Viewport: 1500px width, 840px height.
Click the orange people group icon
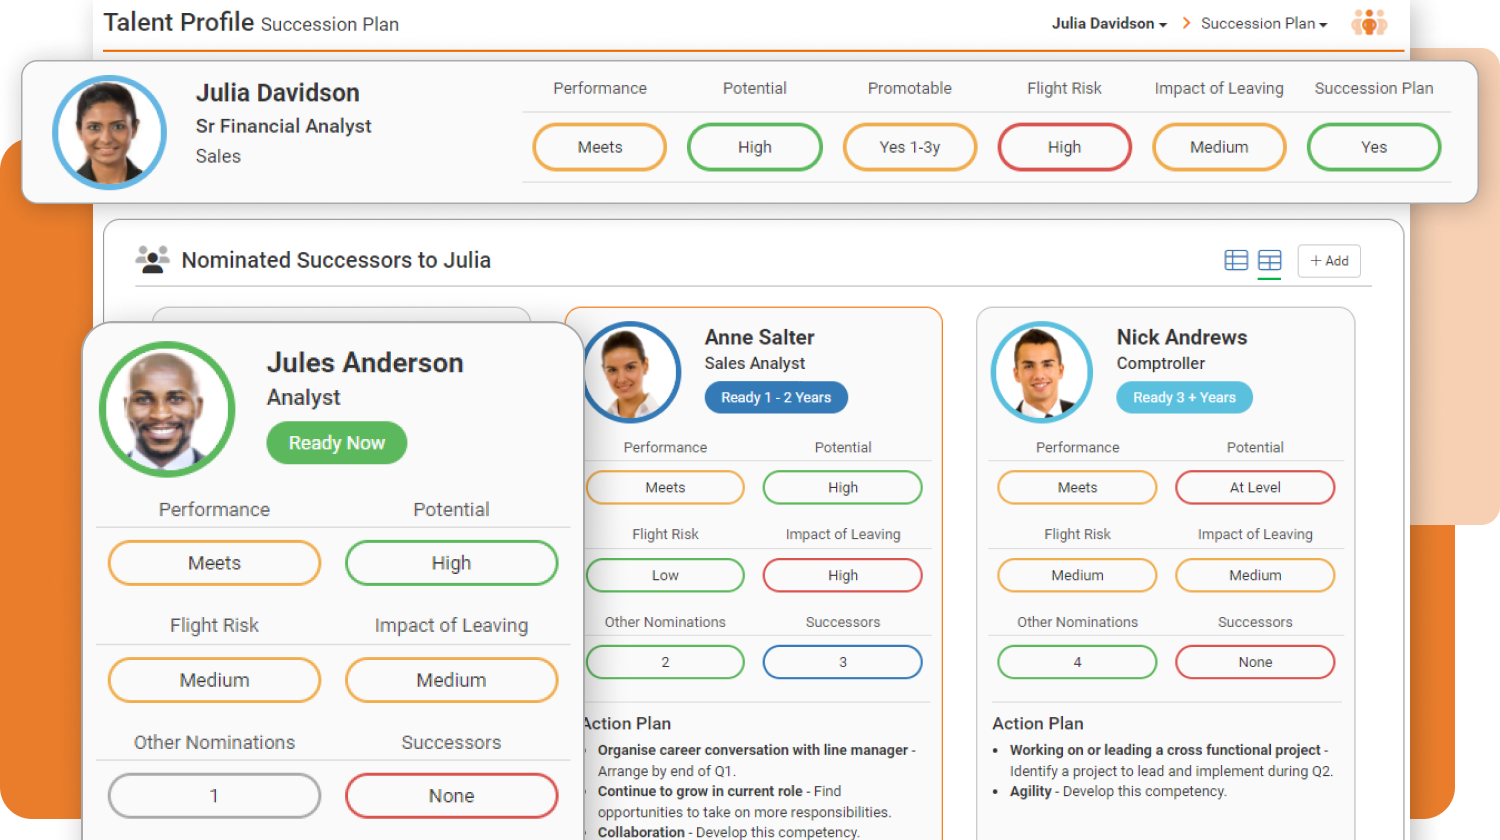coord(1369,23)
